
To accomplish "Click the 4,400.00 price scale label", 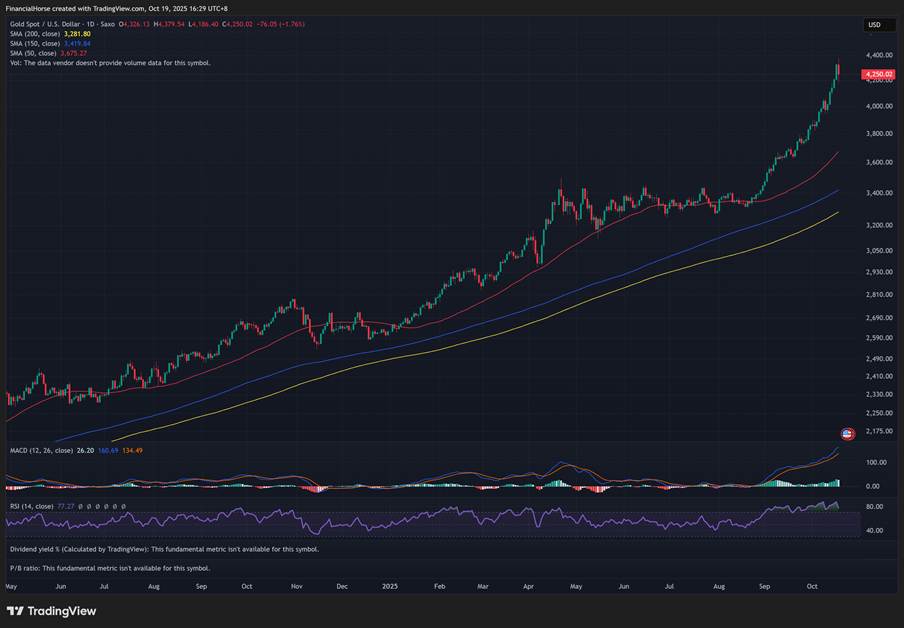I will 878,56.
